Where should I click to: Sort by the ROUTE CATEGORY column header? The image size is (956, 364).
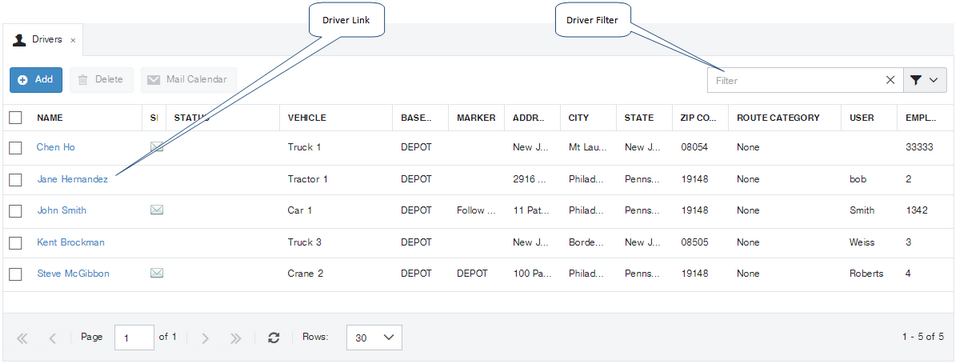tap(778, 118)
